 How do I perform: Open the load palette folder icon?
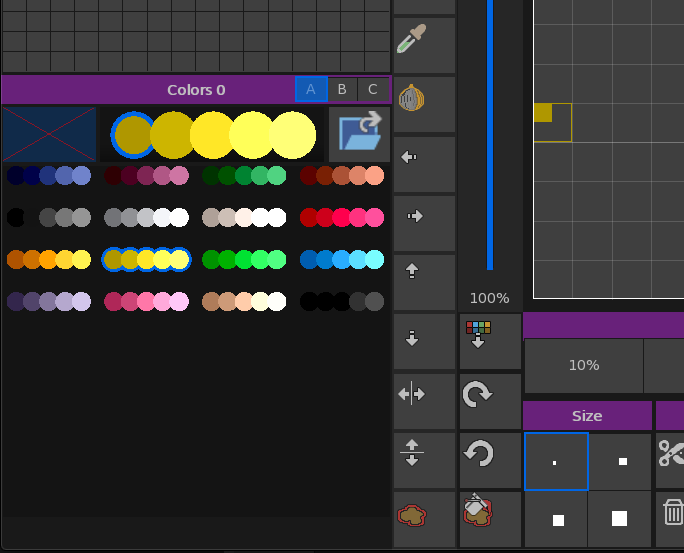point(360,134)
